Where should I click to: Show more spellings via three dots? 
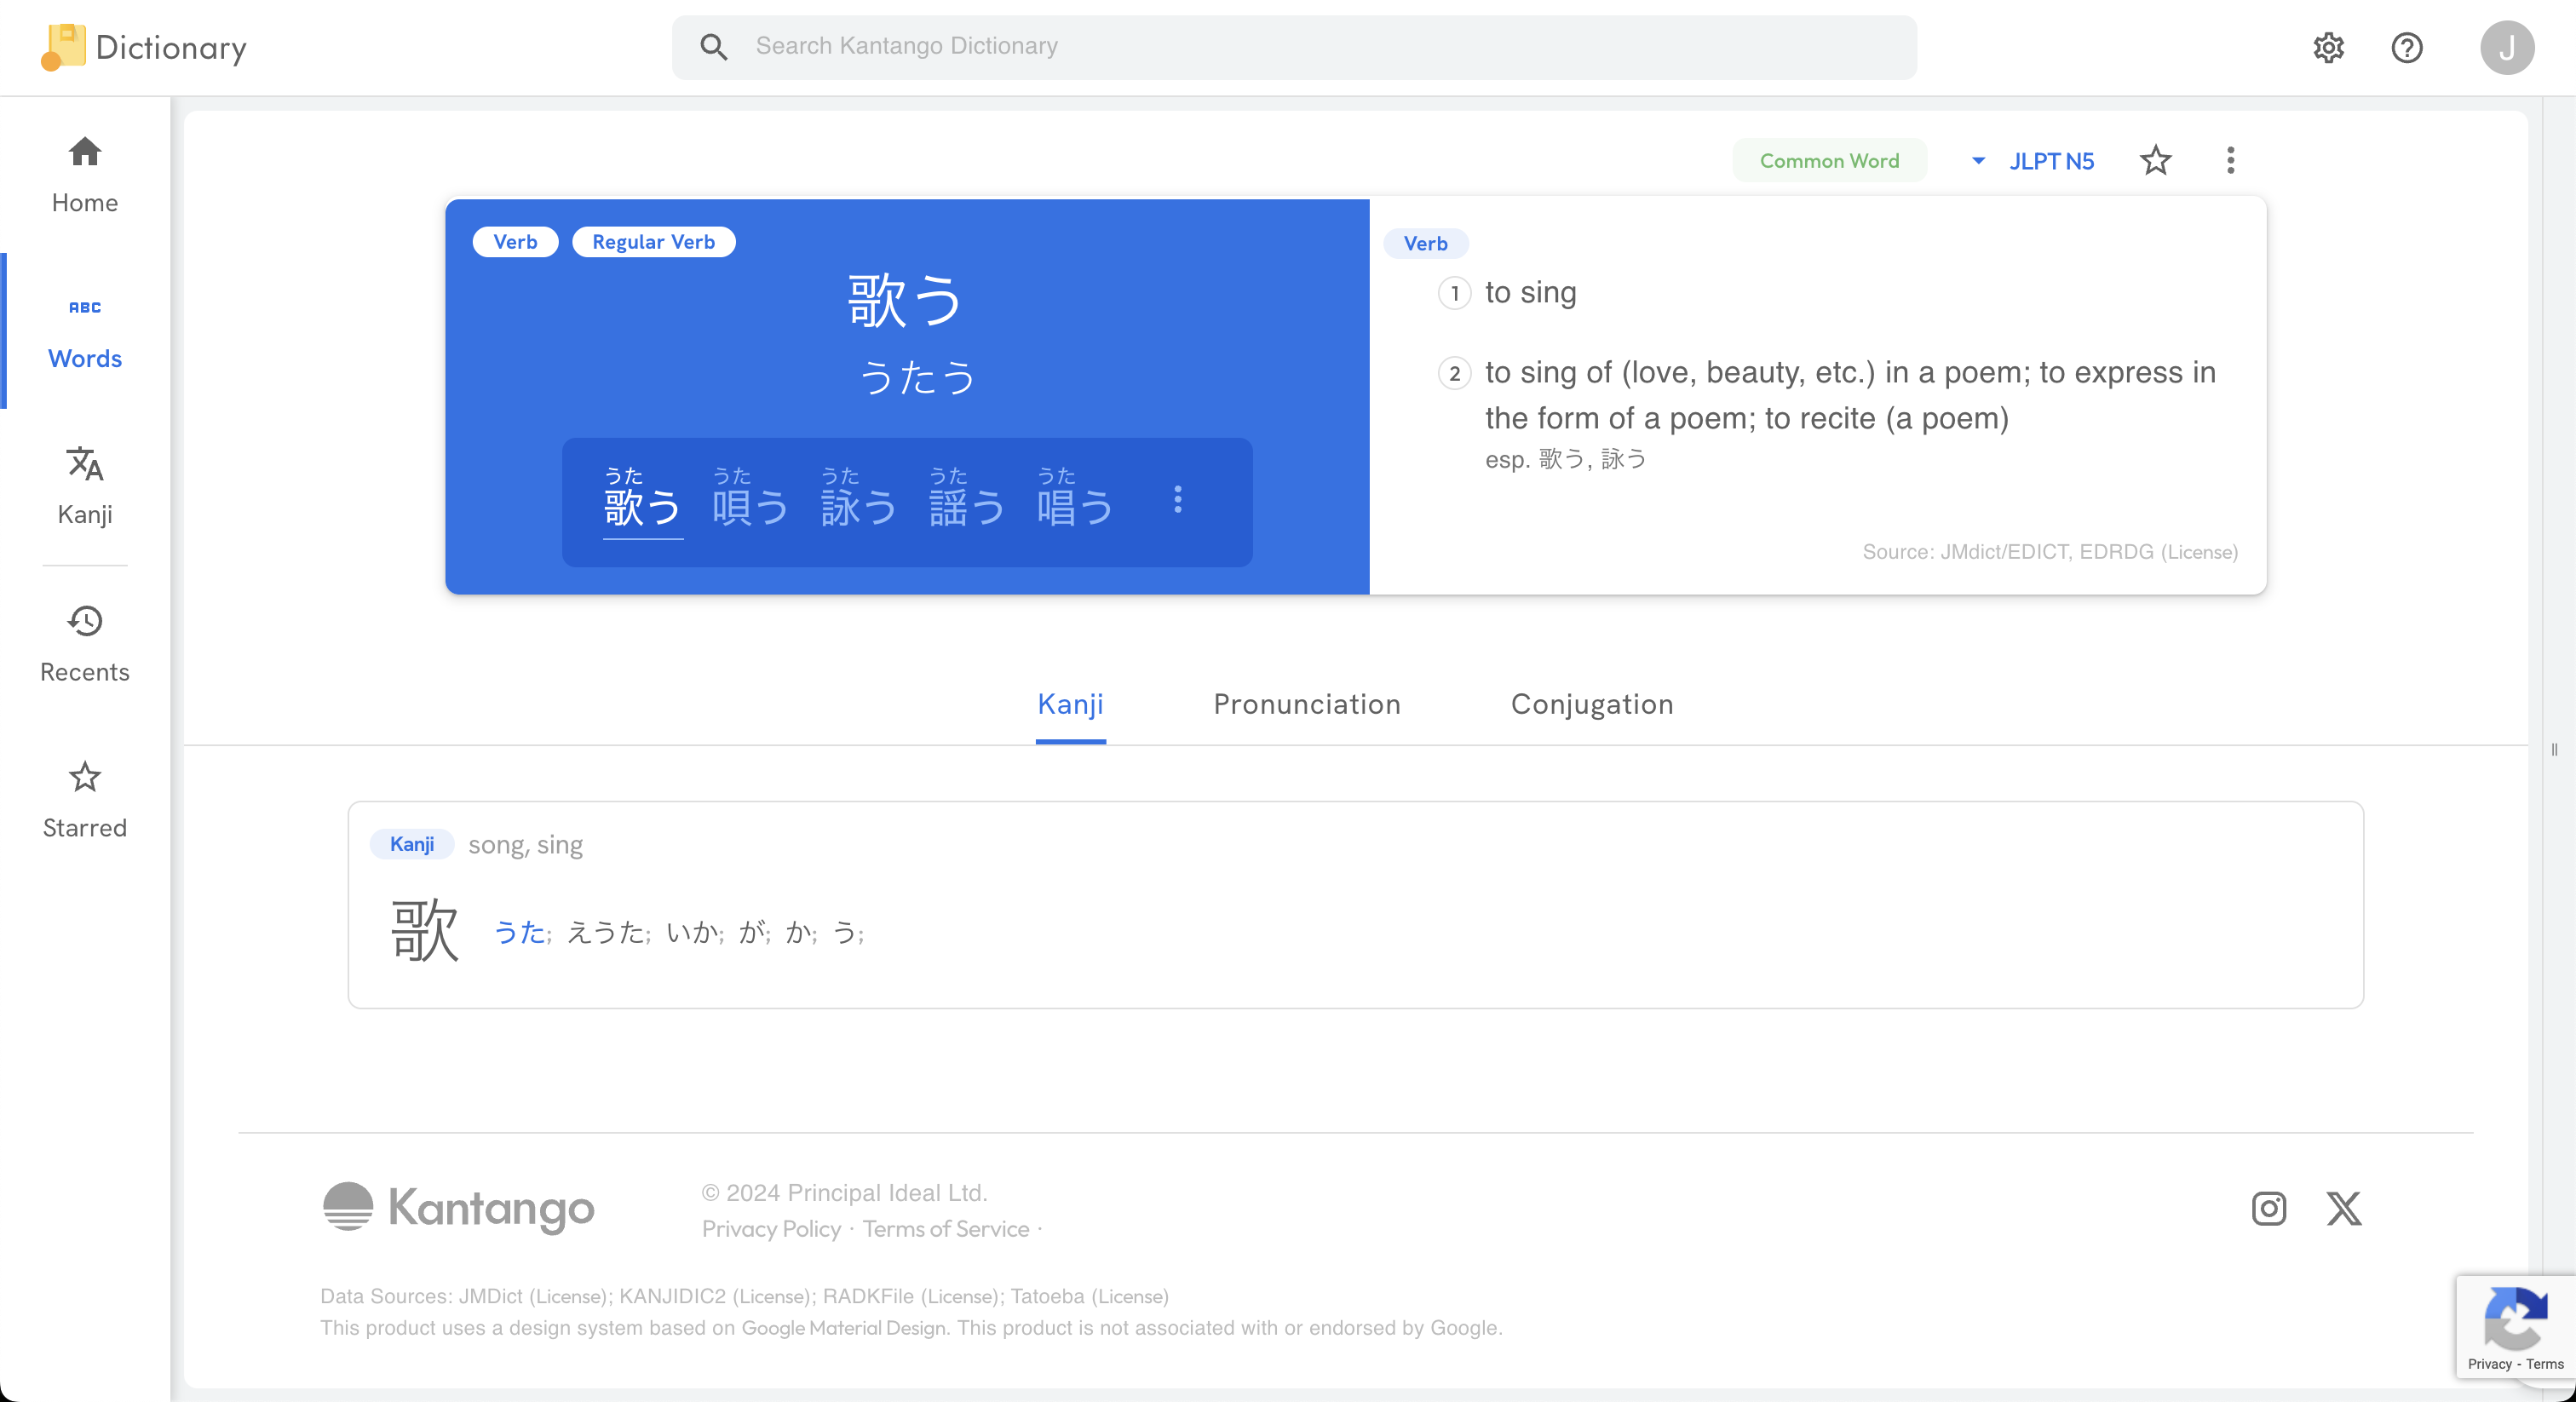1178,499
